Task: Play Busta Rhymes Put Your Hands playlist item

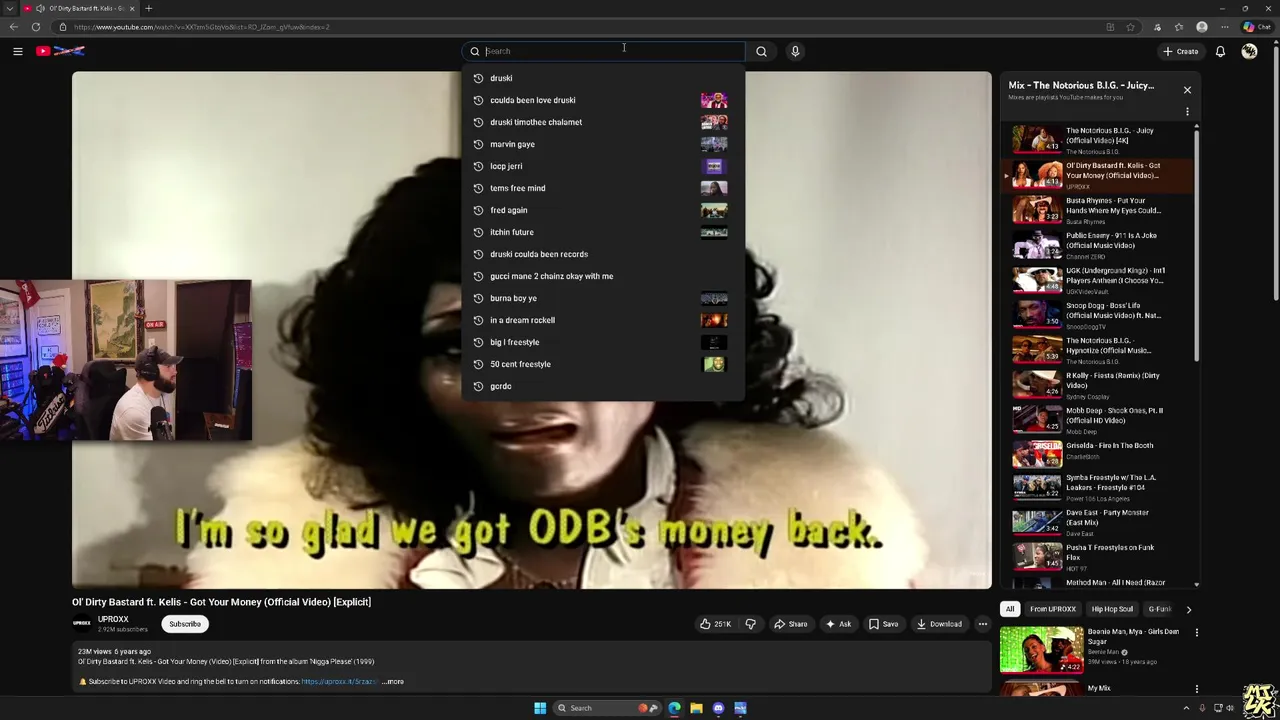Action: click(x=1098, y=210)
